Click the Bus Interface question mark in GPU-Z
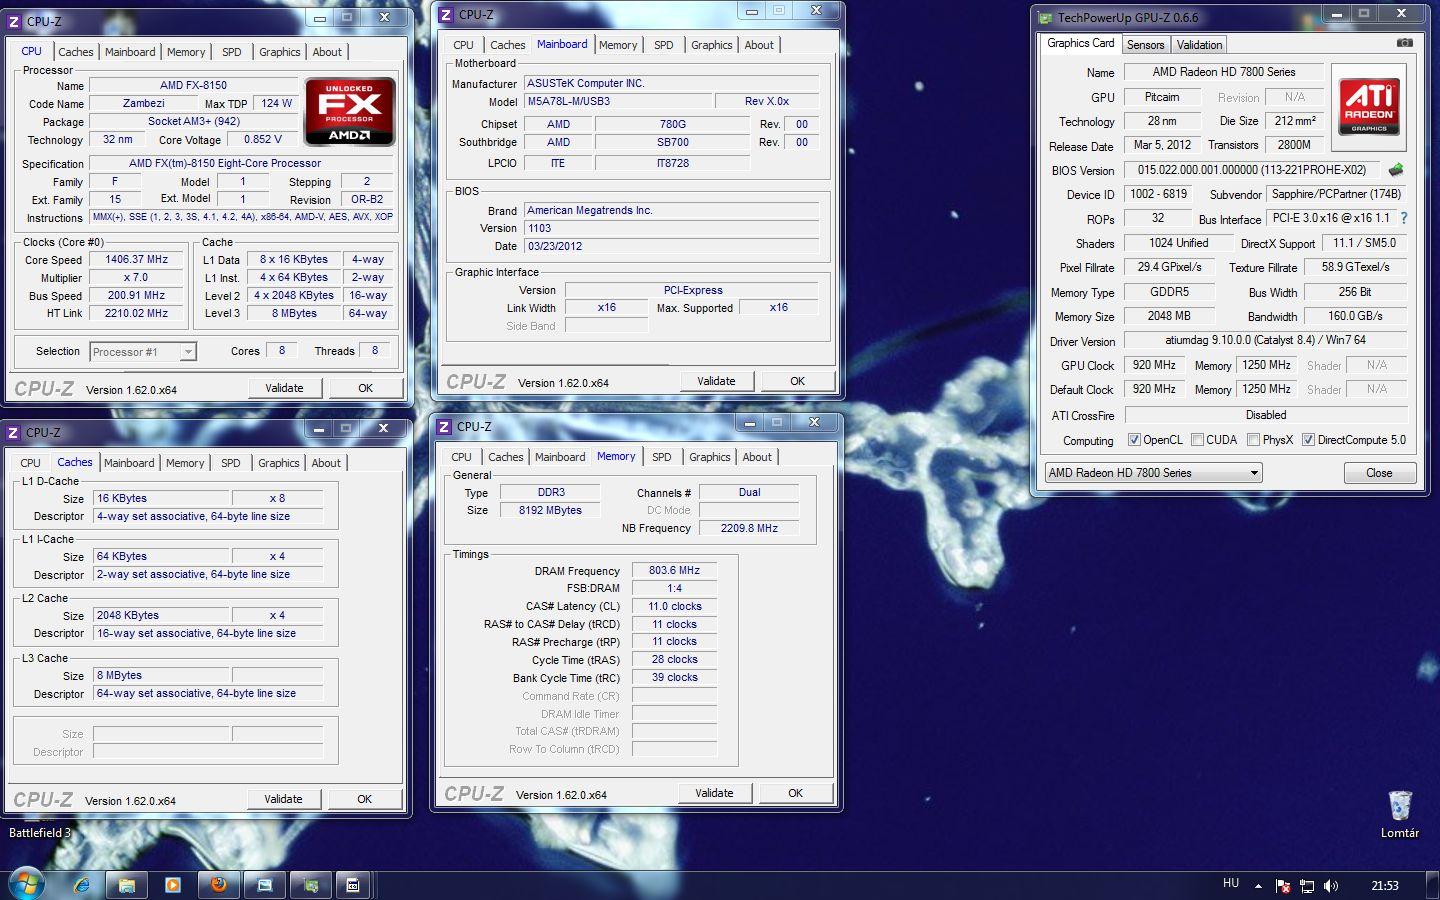 click(x=1404, y=218)
